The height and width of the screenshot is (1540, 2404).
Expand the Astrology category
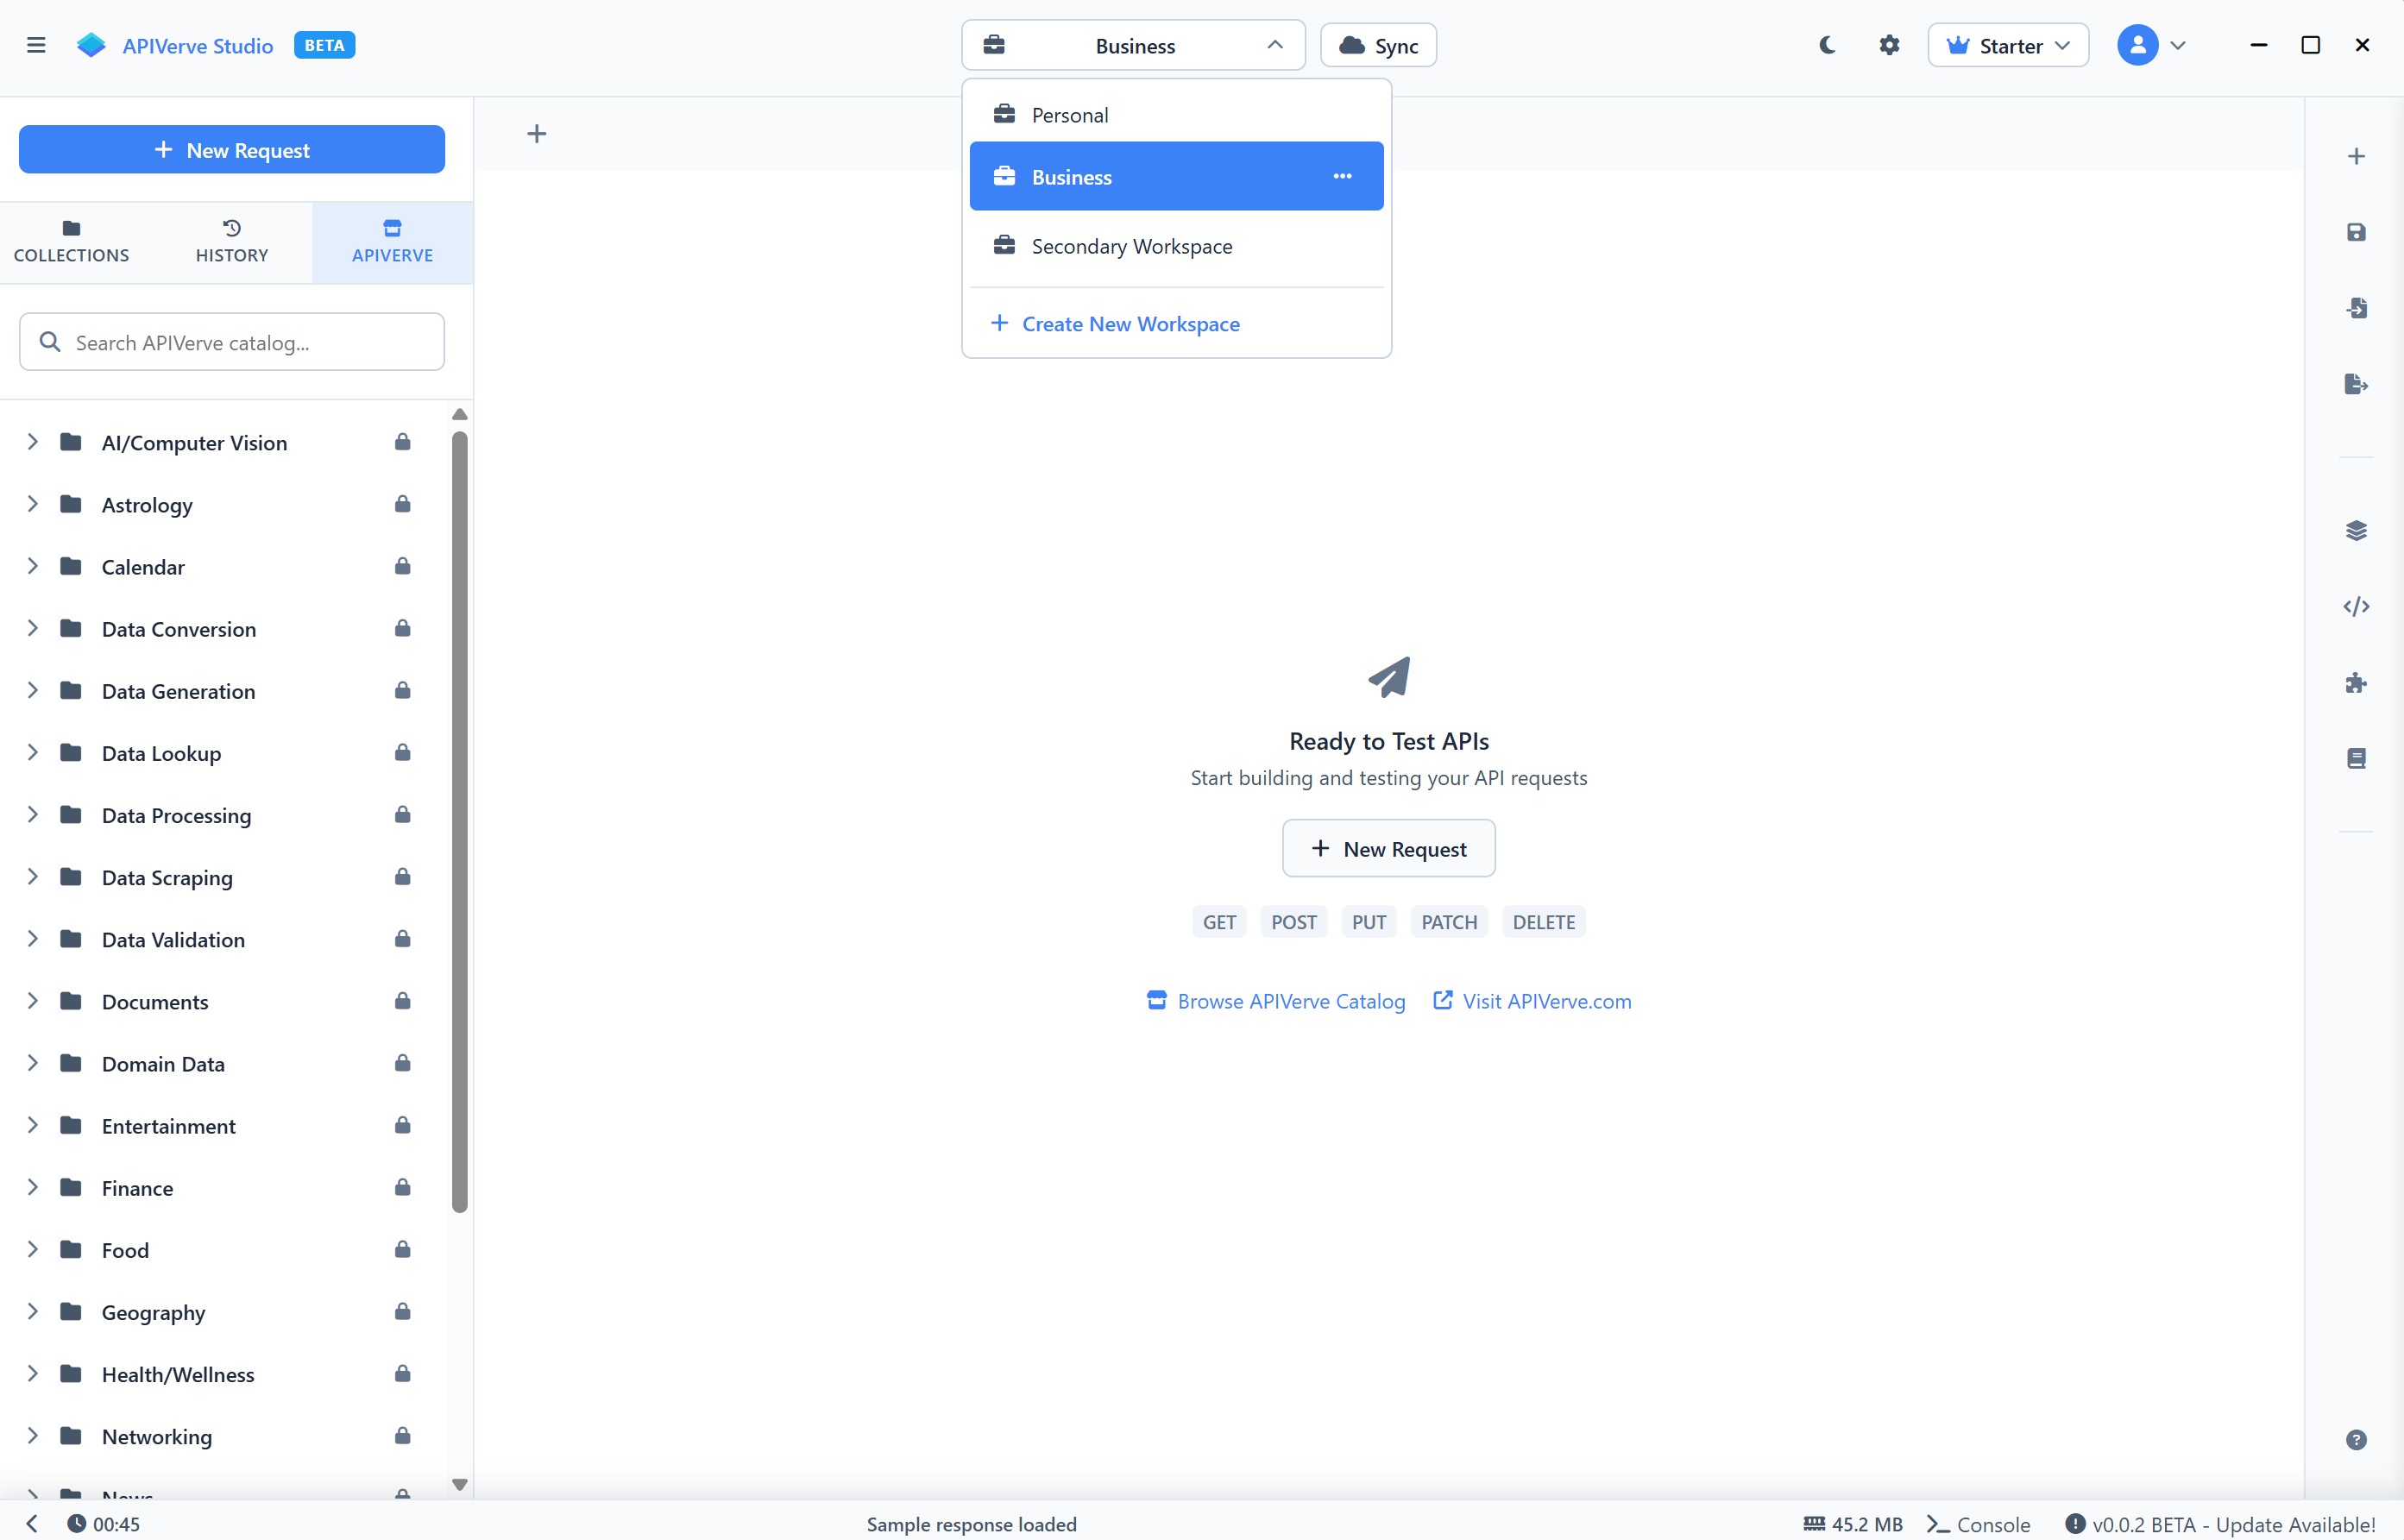32,504
